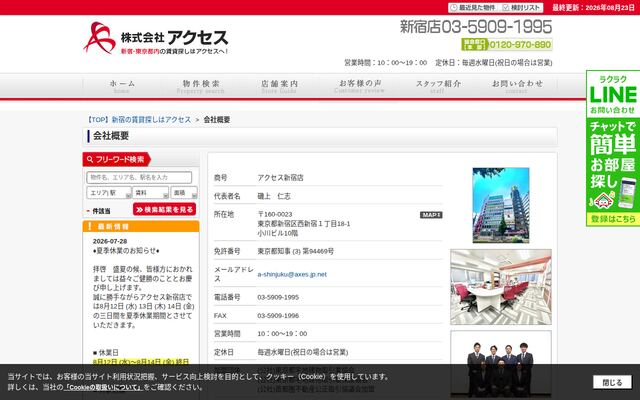Open the 検討リスト consideration list
The height and width of the screenshot is (400, 640).
[522, 8]
